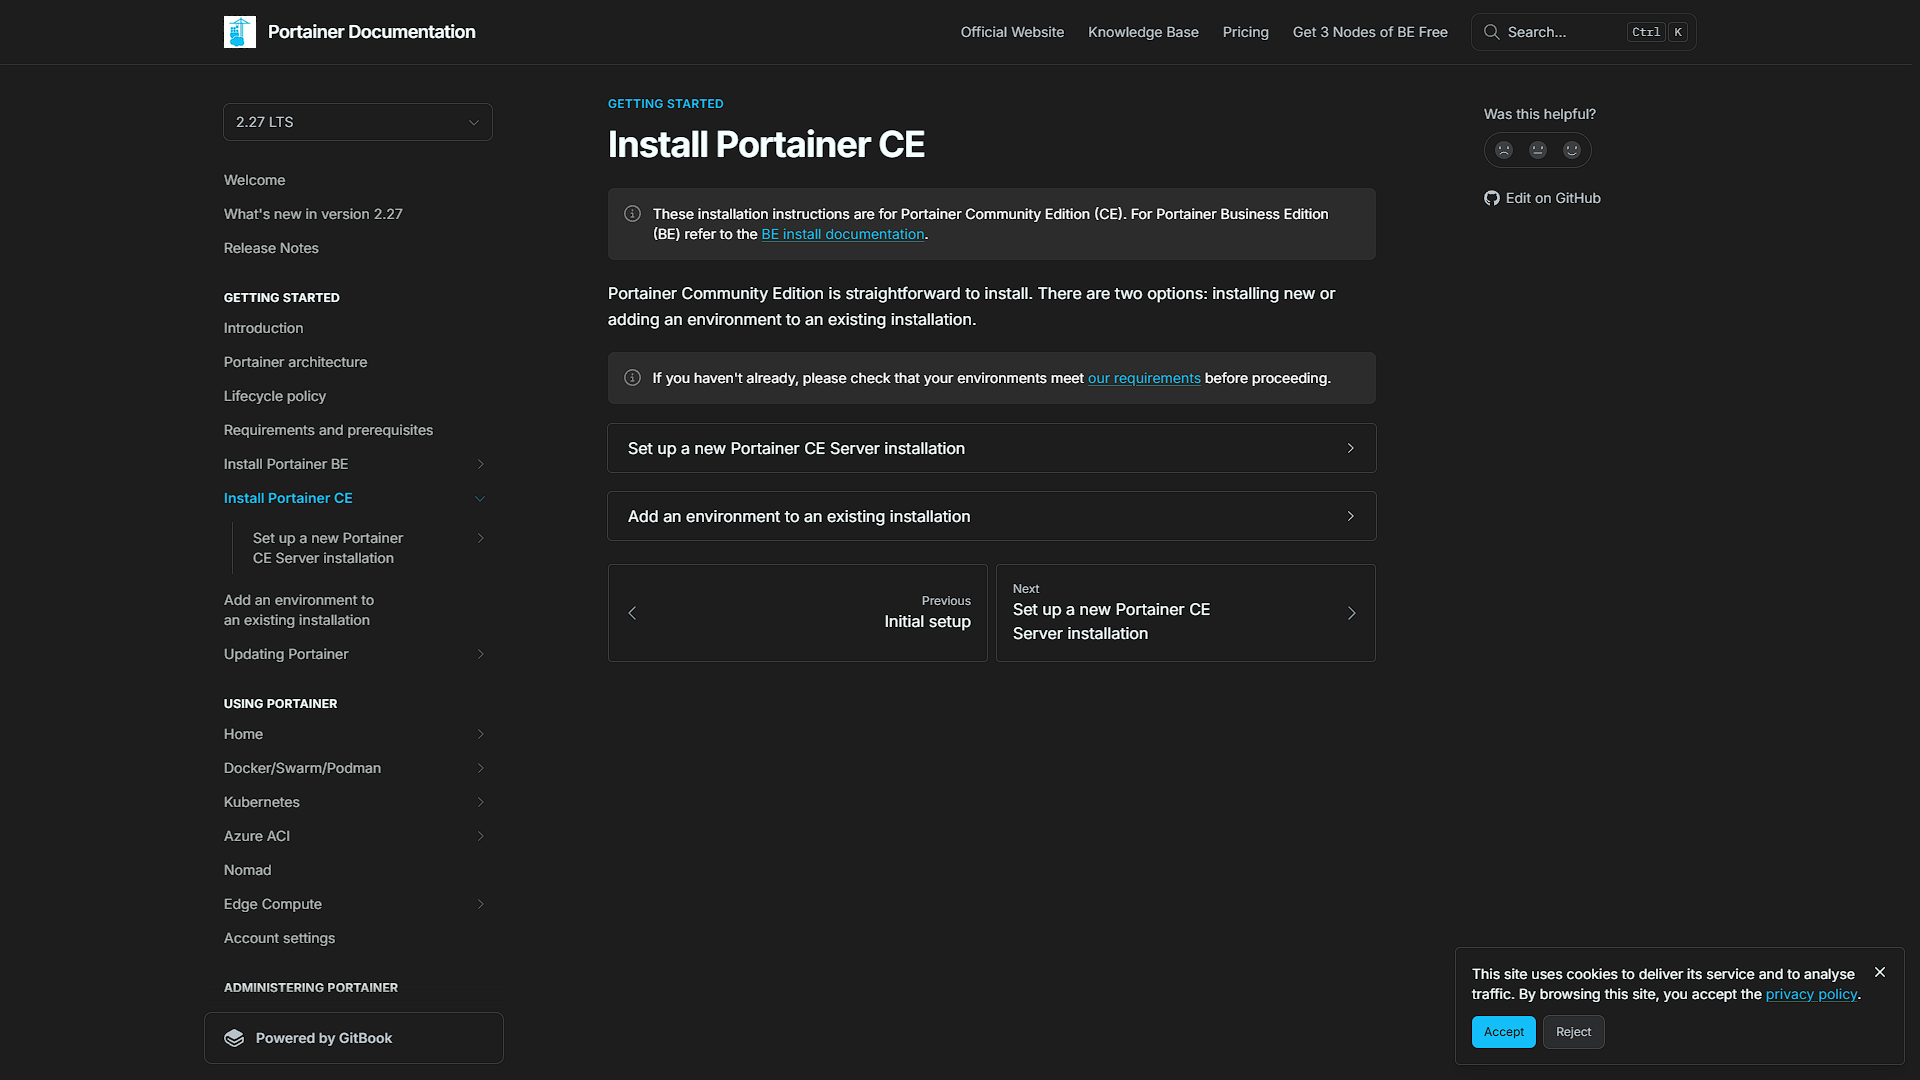Click the left arrow on the Previous card
This screenshot has height=1080, width=1920.
click(632, 613)
